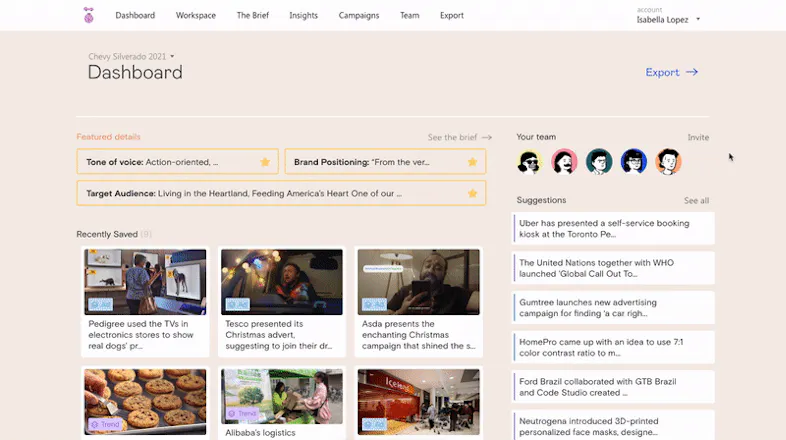Click Invite next to Your team
Image resolution: width=786 pixels, height=440 pixels.
(x=698, y=137)
